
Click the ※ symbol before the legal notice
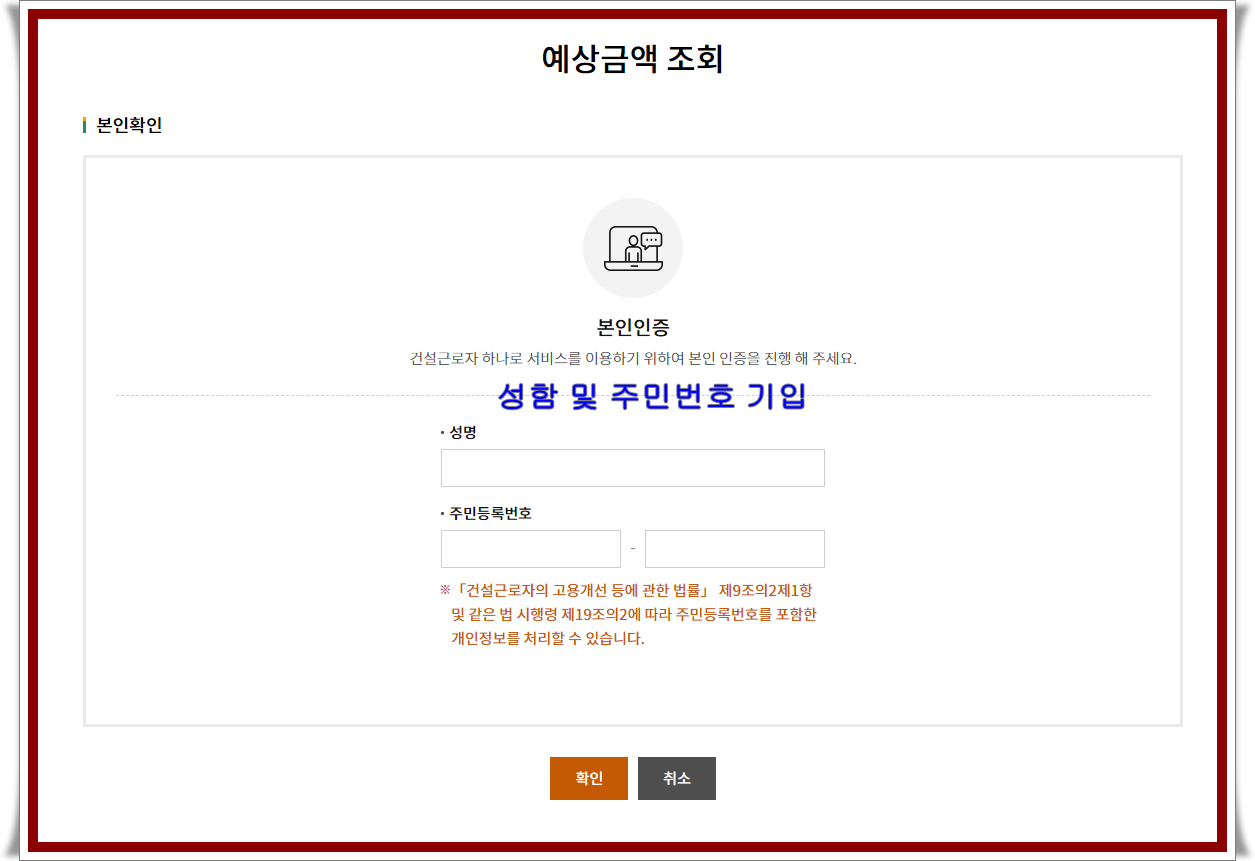[445, 590]
